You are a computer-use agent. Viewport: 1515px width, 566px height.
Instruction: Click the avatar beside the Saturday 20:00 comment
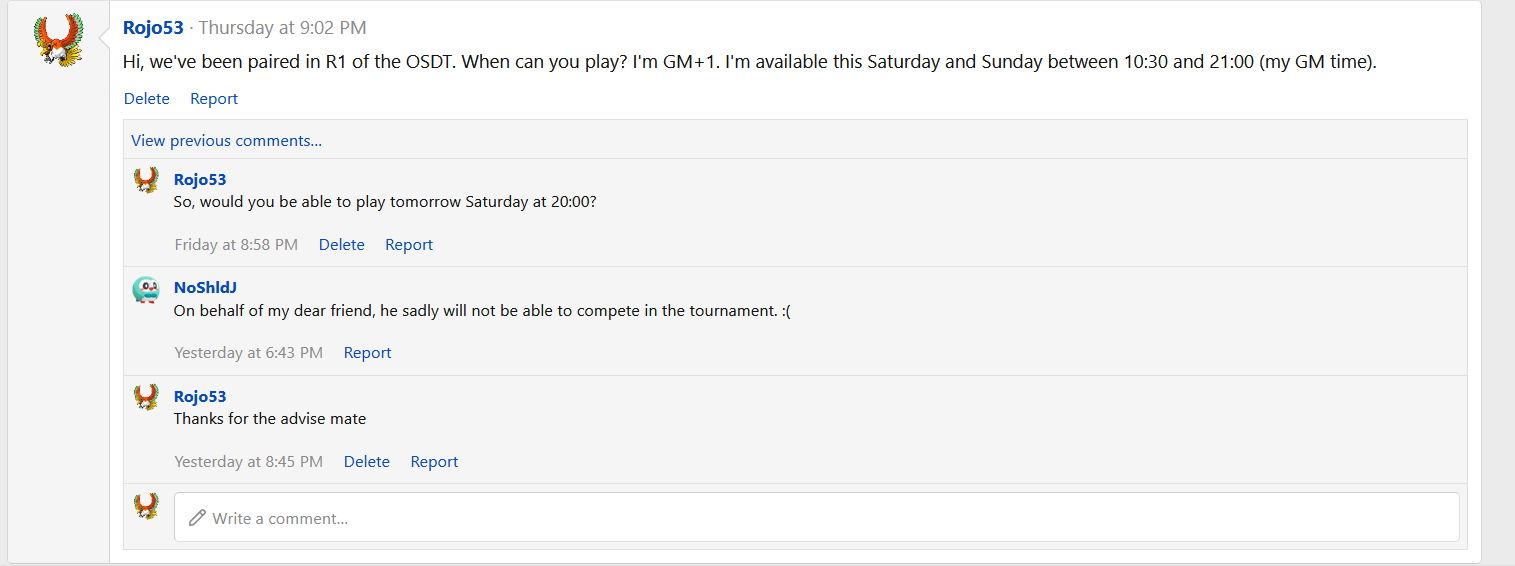point(146,181)
